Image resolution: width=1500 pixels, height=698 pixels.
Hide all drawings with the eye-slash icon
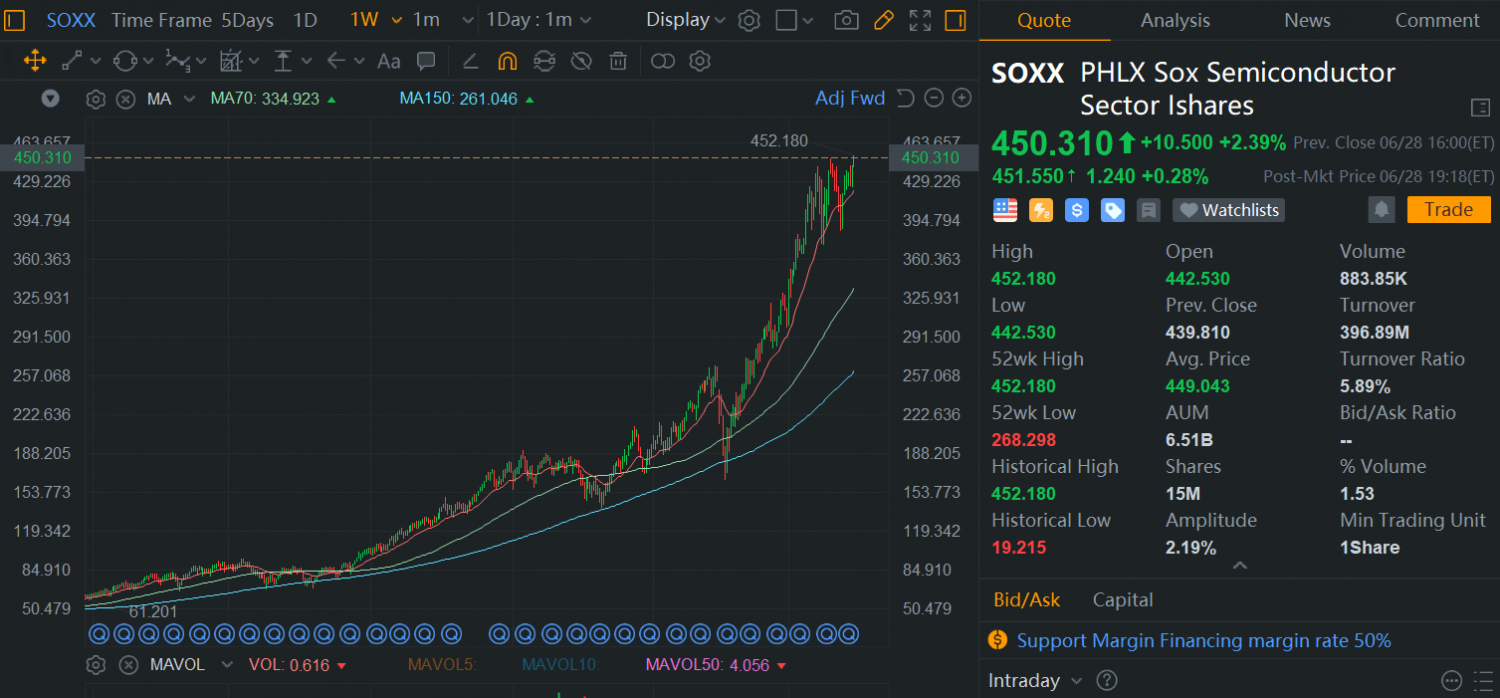point(581,61)
